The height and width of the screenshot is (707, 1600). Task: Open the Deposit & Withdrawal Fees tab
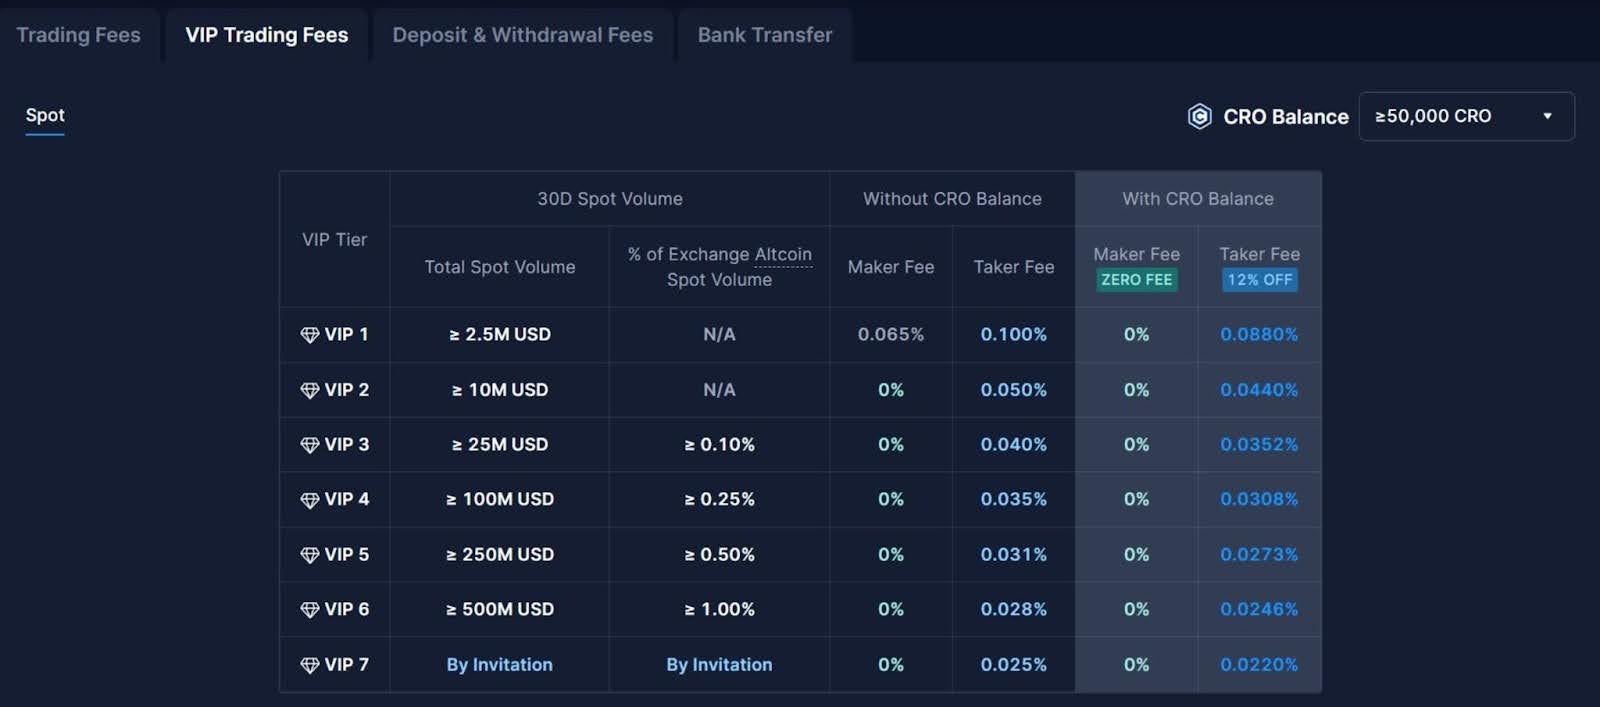pos(522,35)
